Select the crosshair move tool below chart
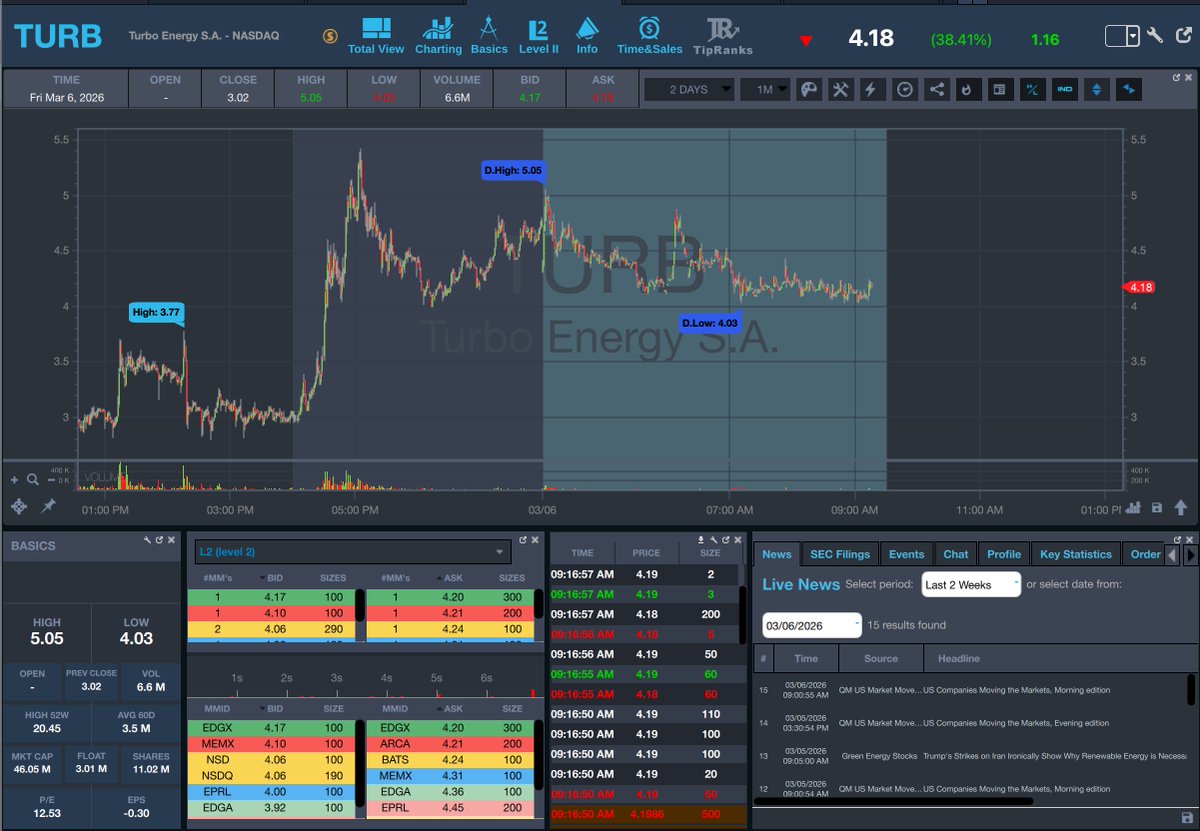 coord(18,506)
